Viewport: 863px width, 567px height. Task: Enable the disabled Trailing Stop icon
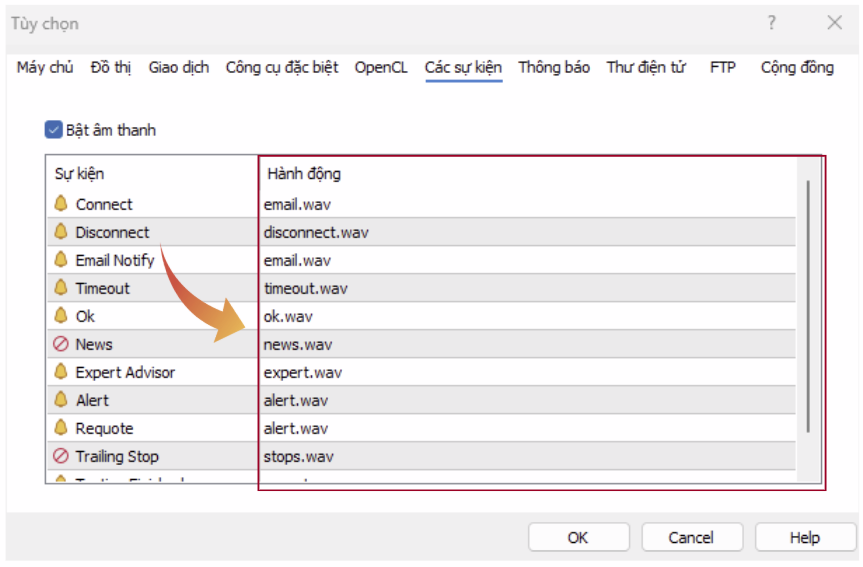pos(61,456)
